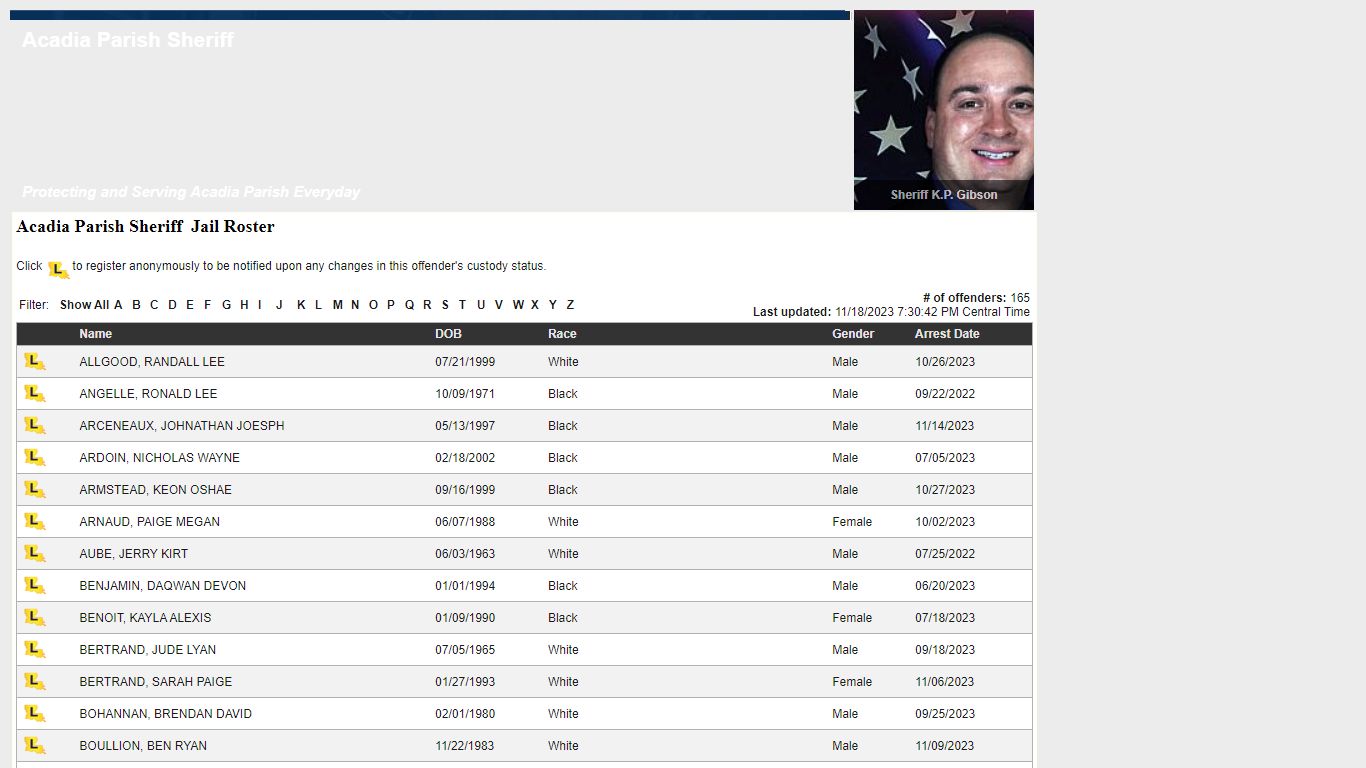Click notification icon for ALLGOOD, RANDALL LEE
Viewport: 1366px width, 768px height.
click(35, 362)
